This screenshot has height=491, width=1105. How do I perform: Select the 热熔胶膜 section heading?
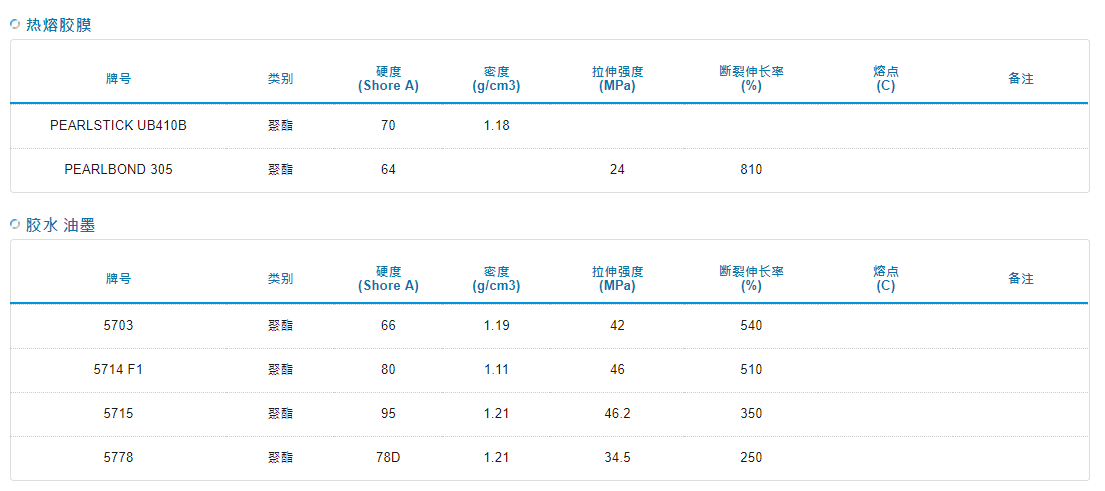tap(58, 25)
